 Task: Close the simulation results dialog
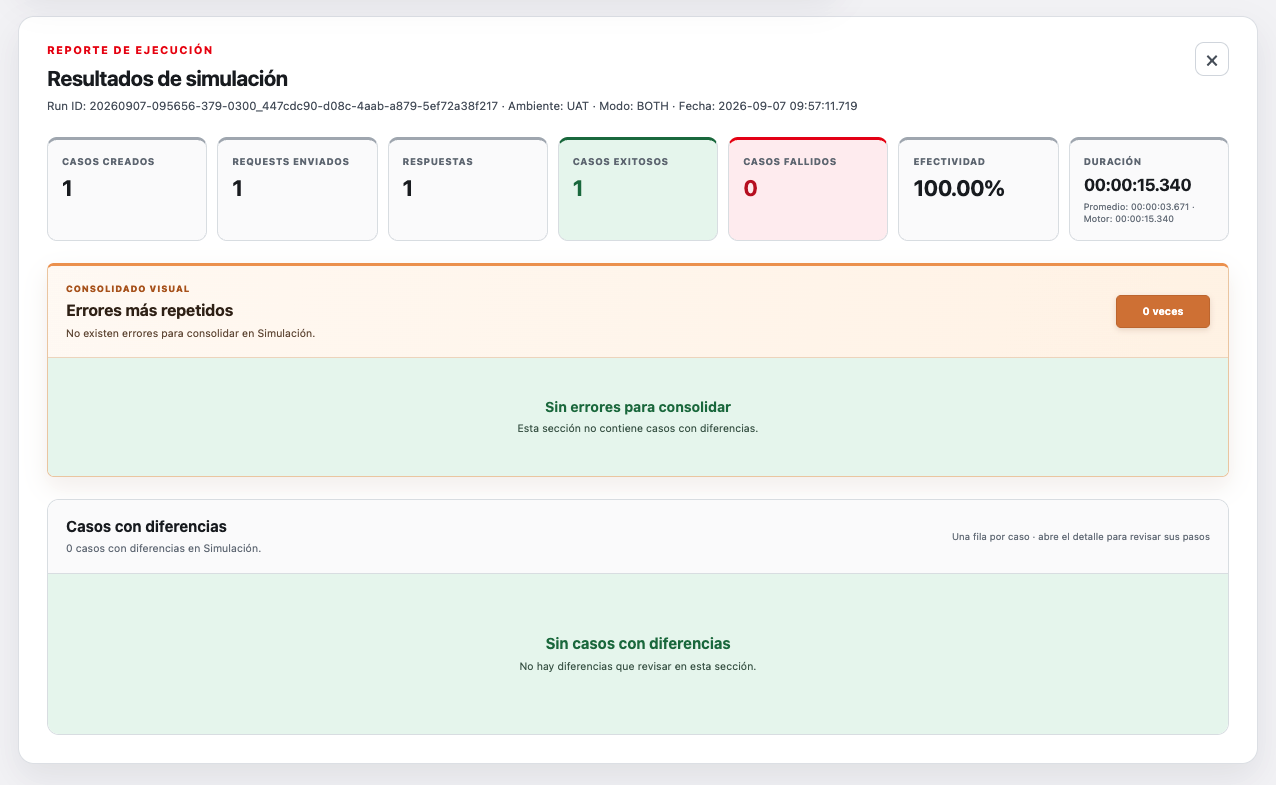coord(1211,60)
